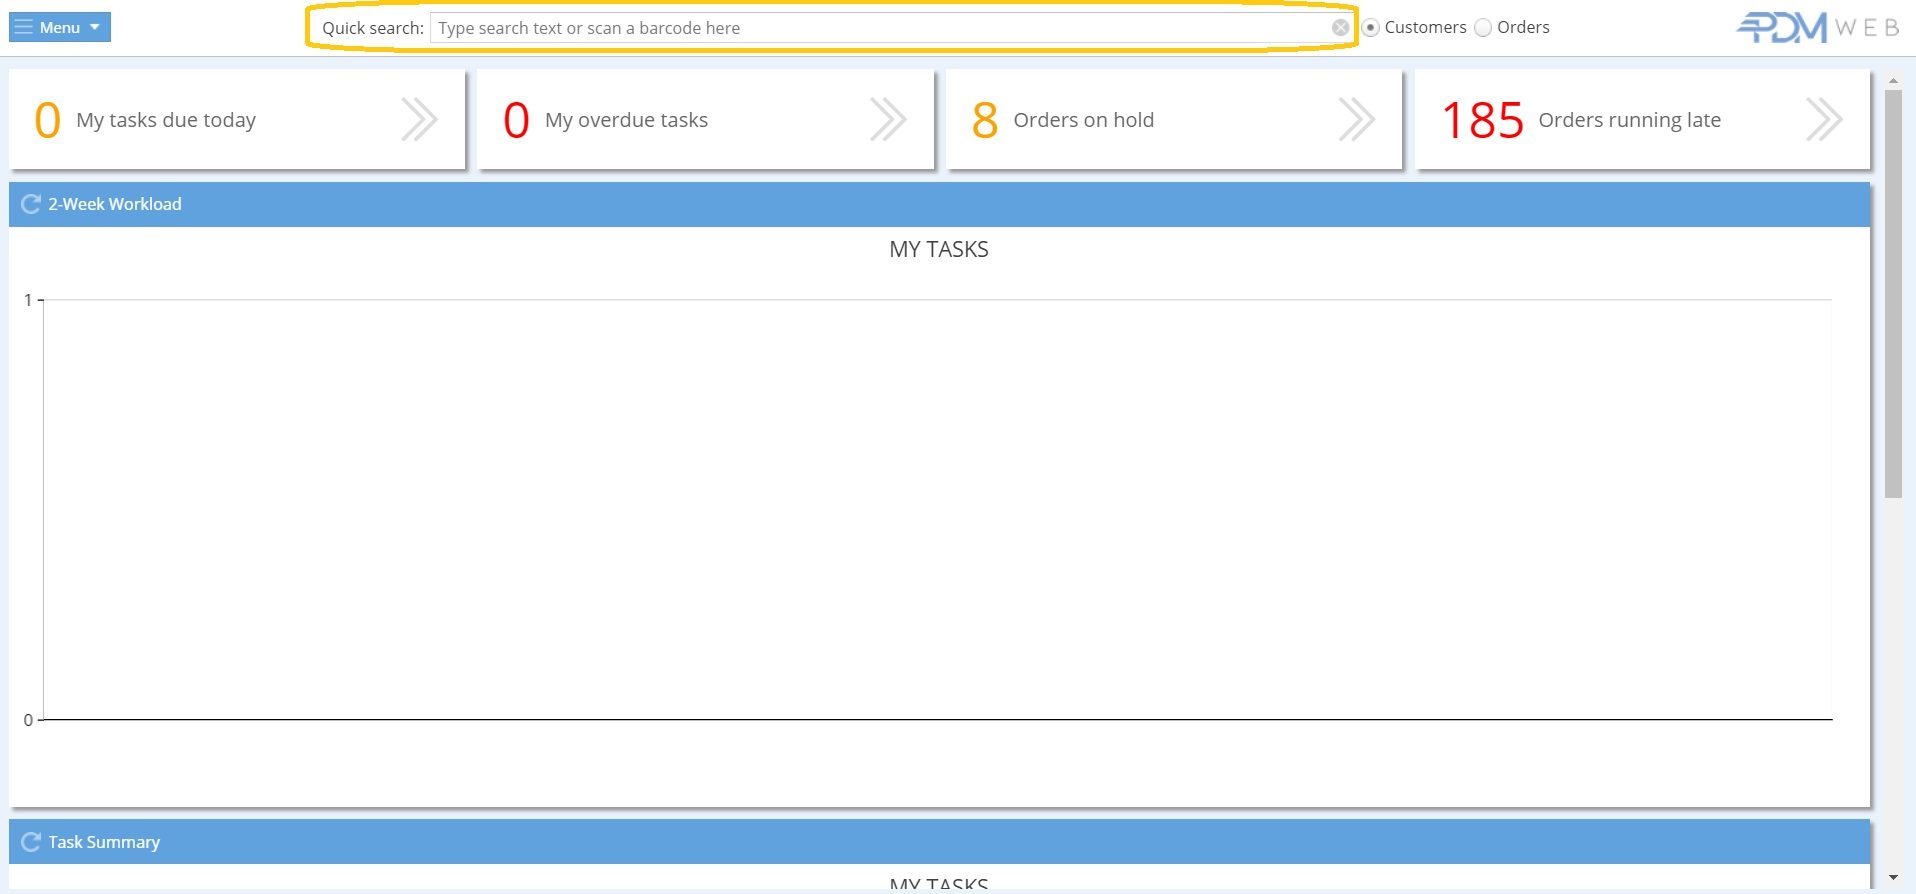Select the Customers radio button
This screenshot has height=894, width=1916.
1371,28
